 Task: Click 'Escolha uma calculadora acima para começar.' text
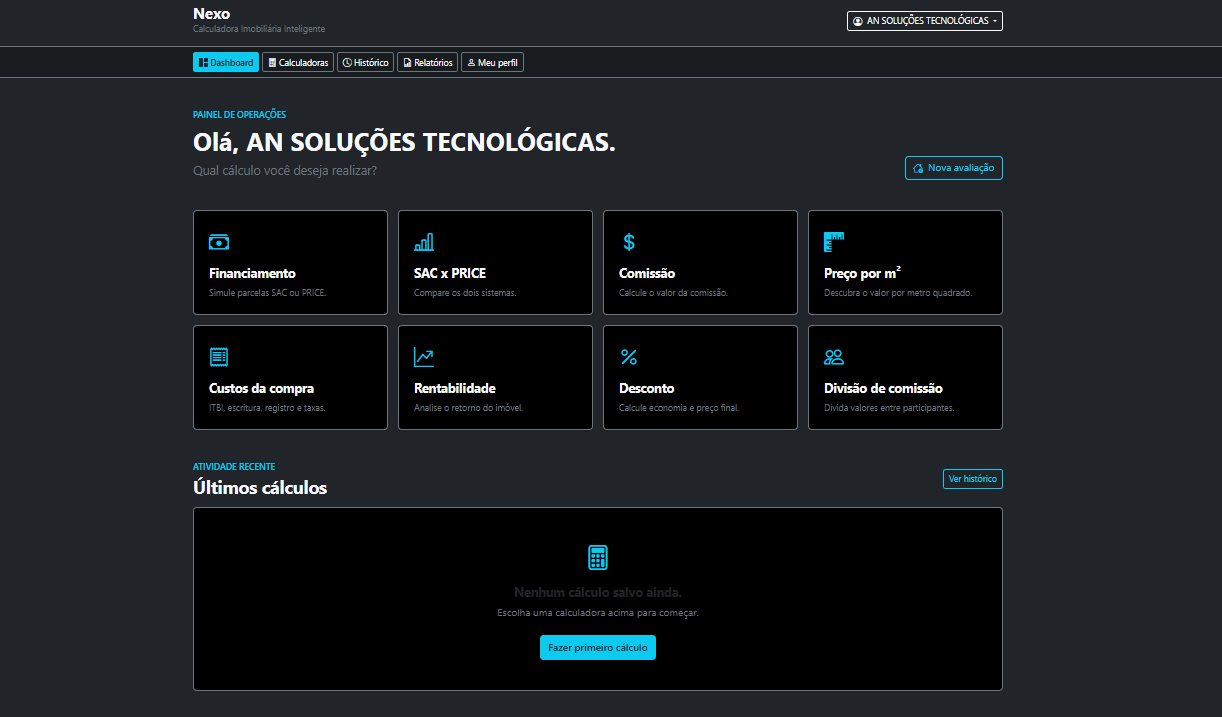(598, 613)
